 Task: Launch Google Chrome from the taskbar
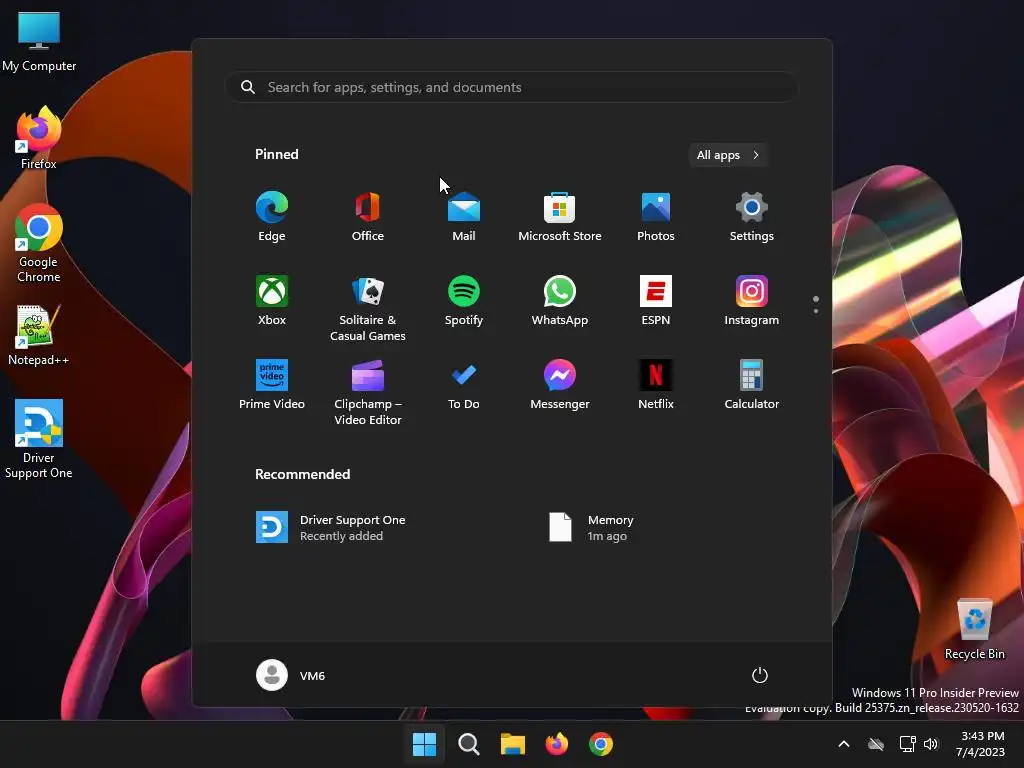601,744
